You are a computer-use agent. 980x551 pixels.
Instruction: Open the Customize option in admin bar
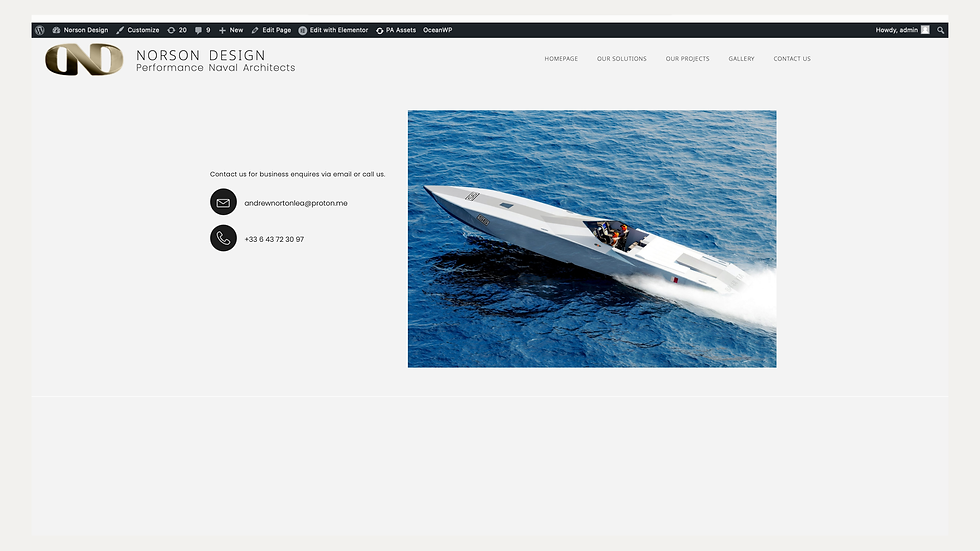(x=138, y=30)
